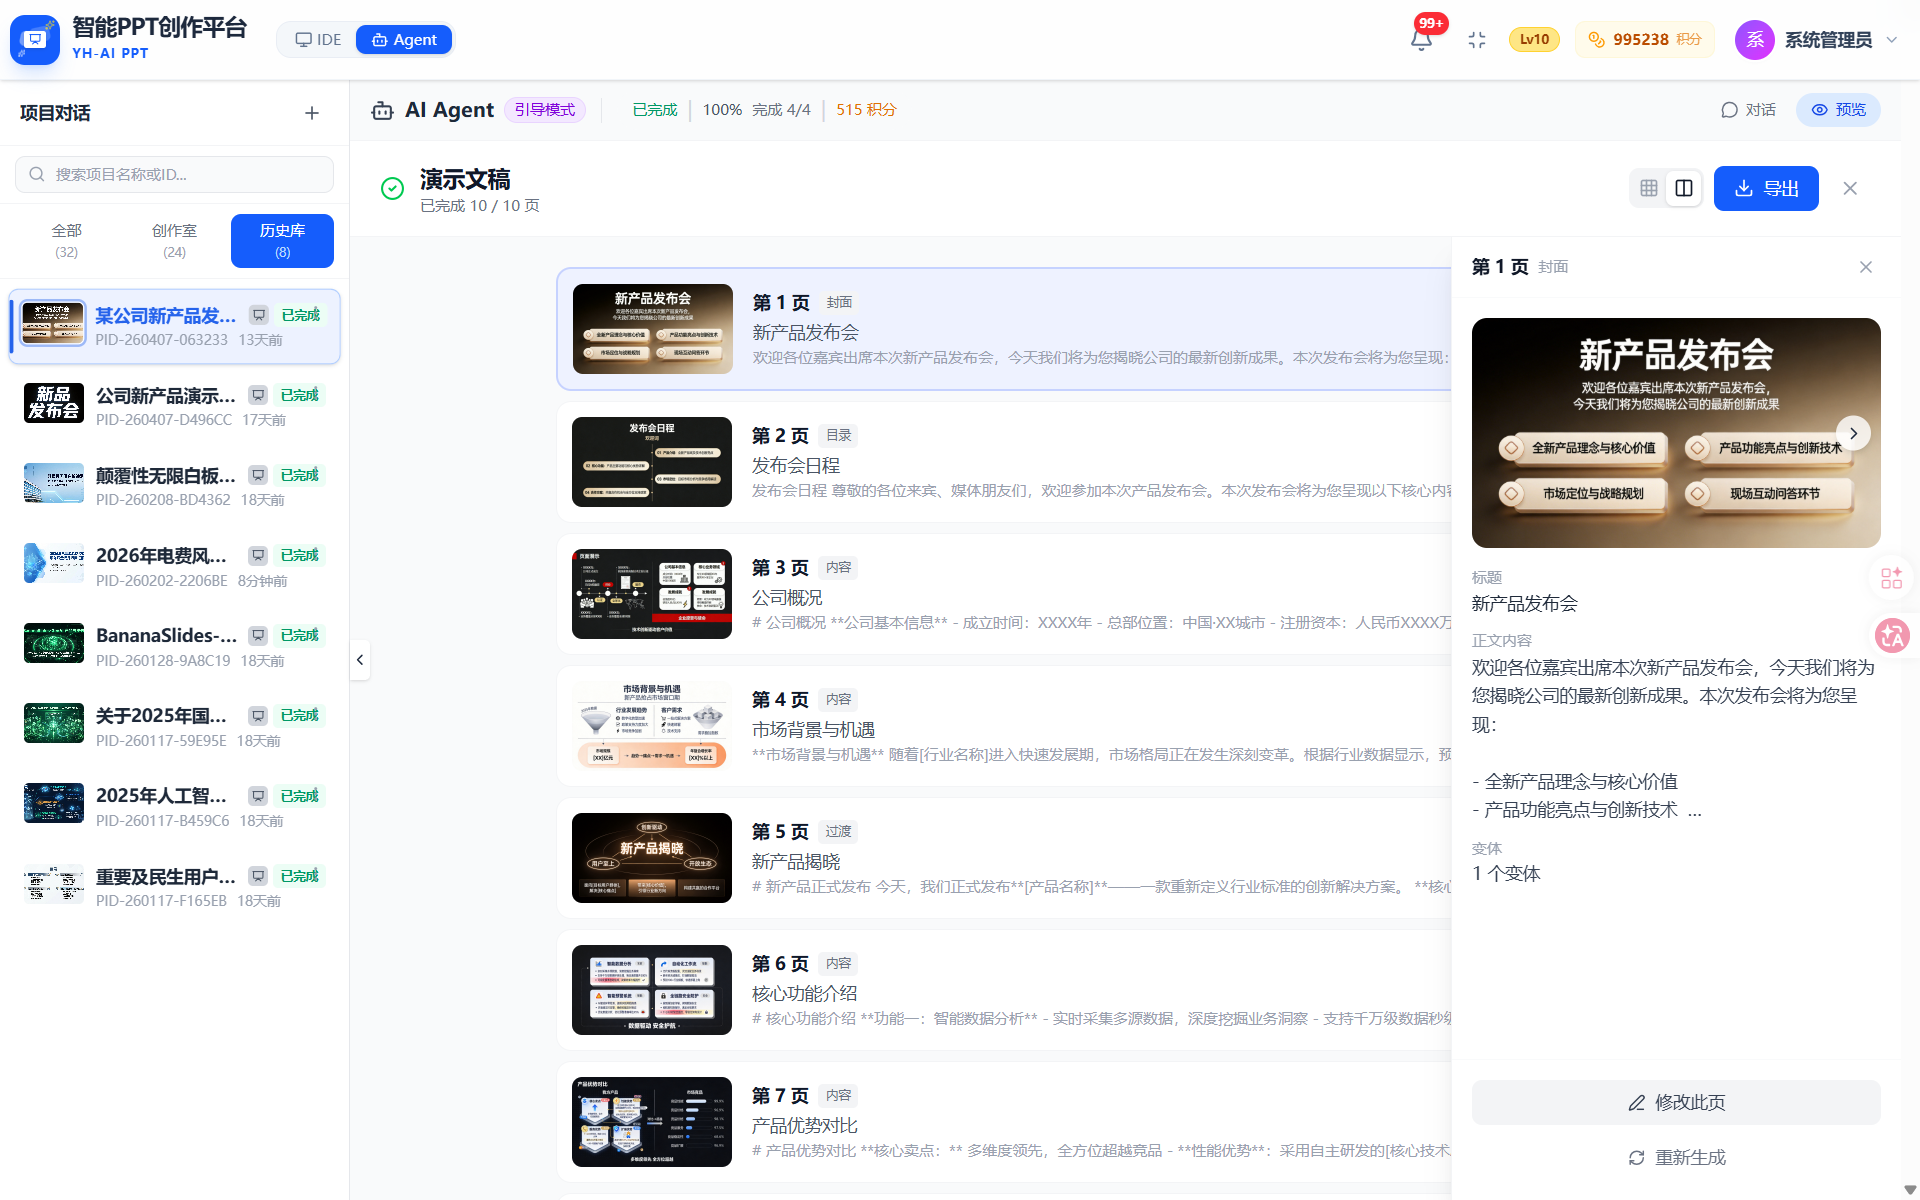Click the 重新生成 regenerate button

(1676, 1157)
